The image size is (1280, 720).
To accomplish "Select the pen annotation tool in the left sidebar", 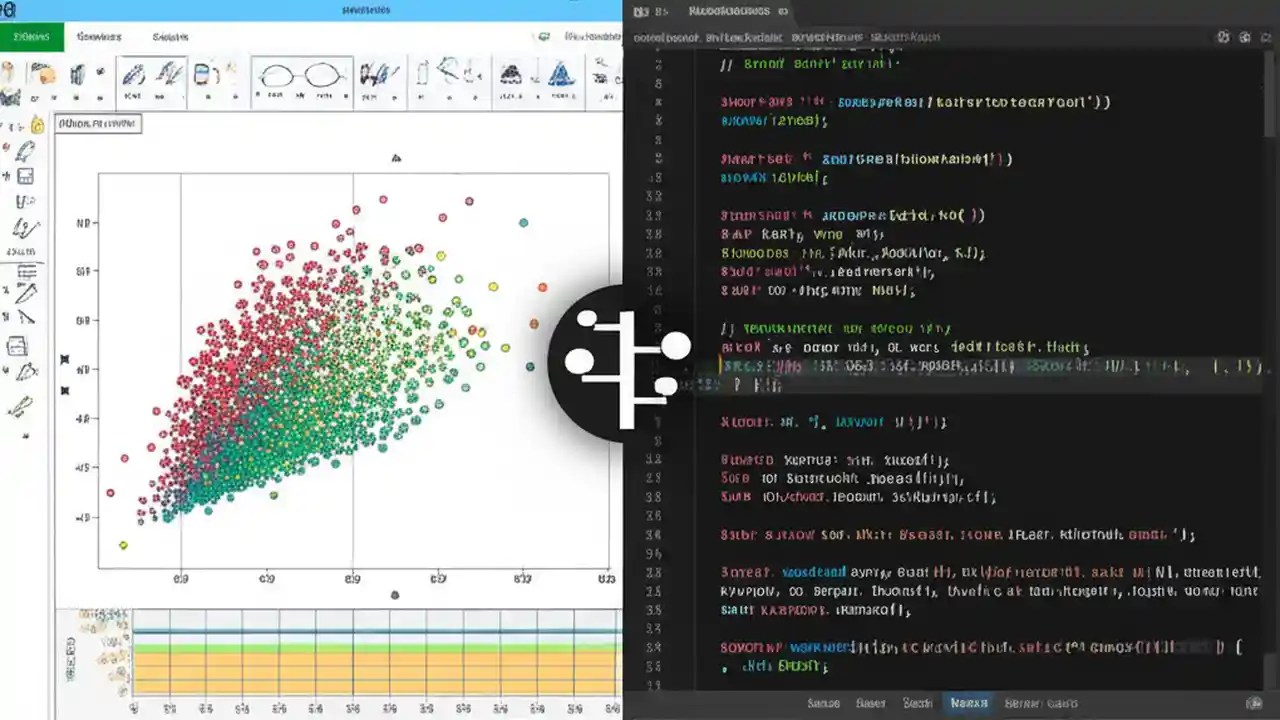I will (25, 150).
